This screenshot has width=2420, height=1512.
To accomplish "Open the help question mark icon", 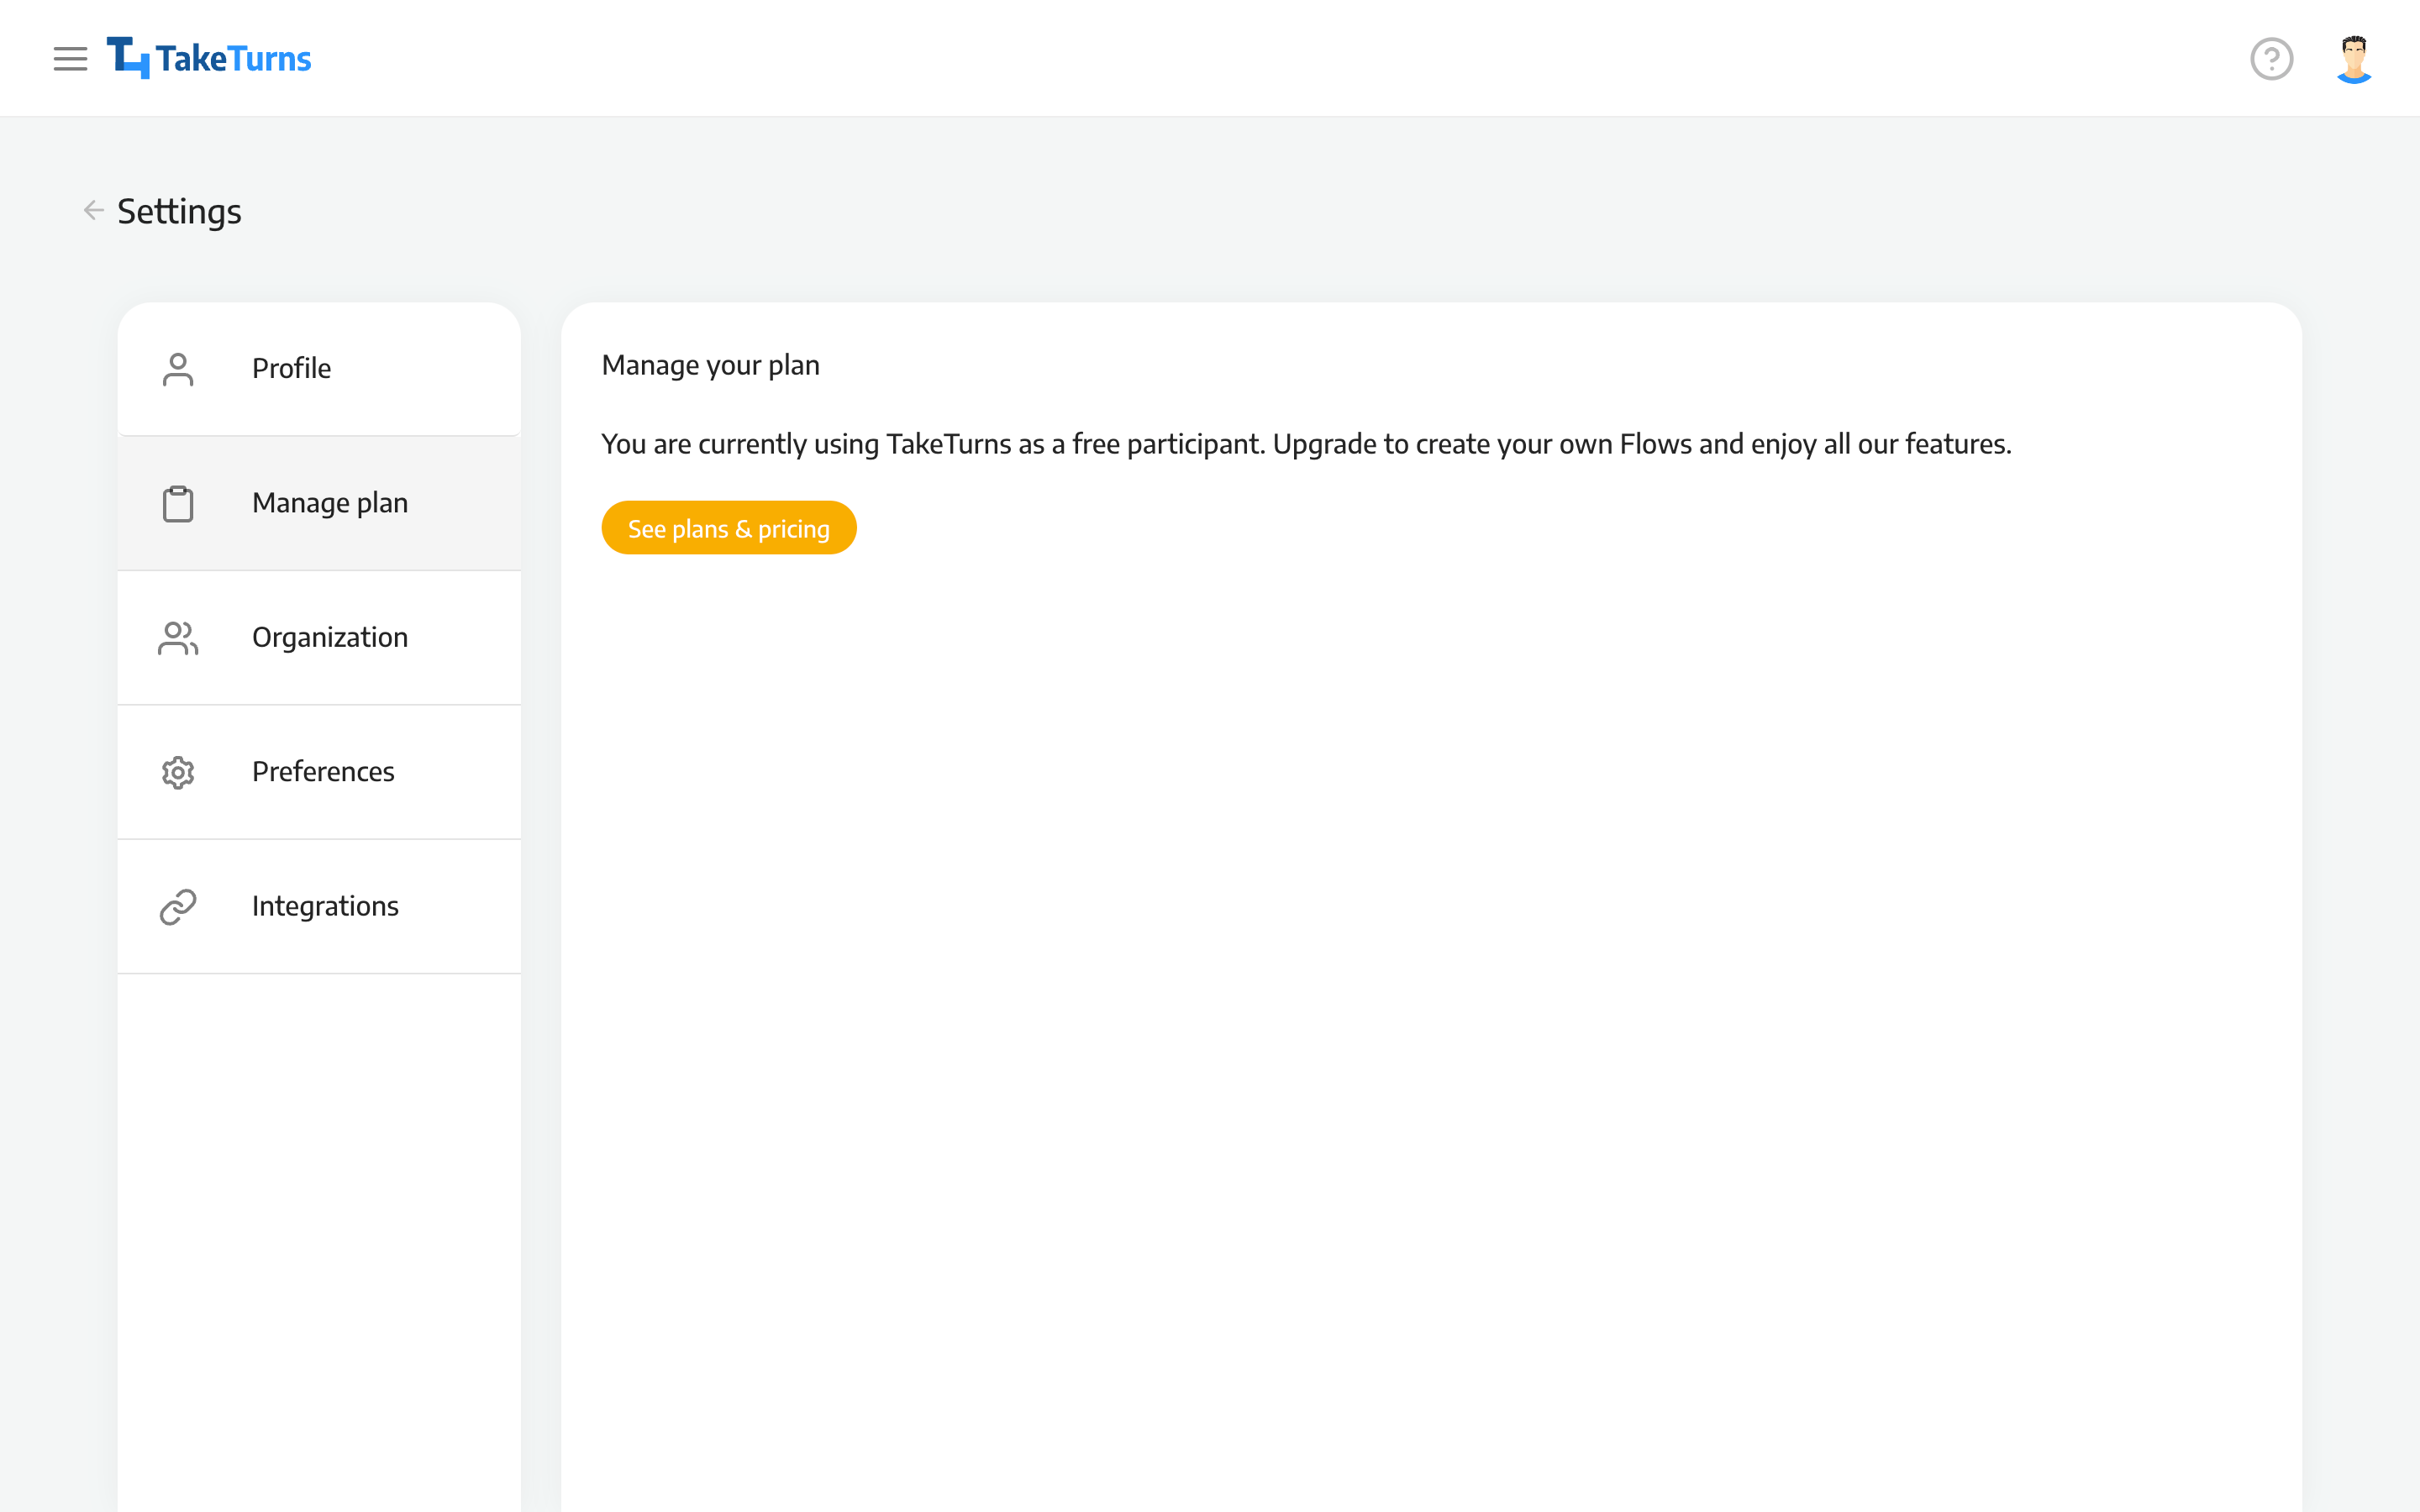I will [x=2271, y=59].
